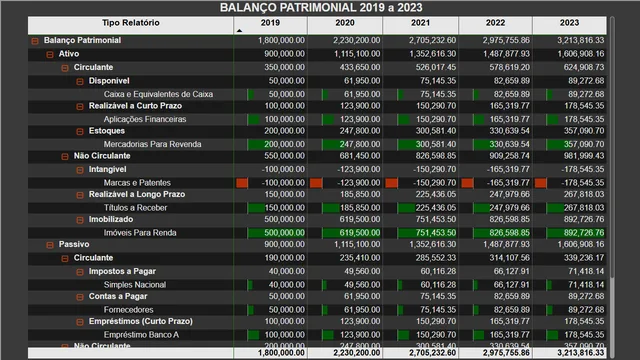
Task: Select the Aplicações Financeiras row
Action: (317, 119)
